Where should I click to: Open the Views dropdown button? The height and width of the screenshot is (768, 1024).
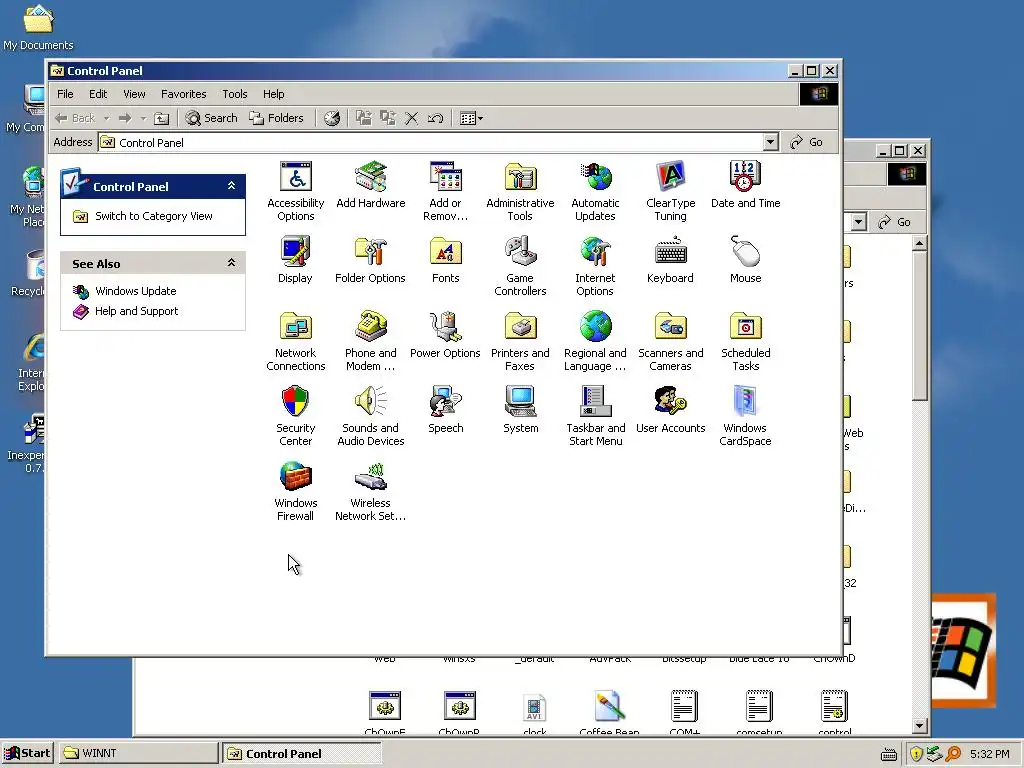pyautogui.click(x=472, y=118)
